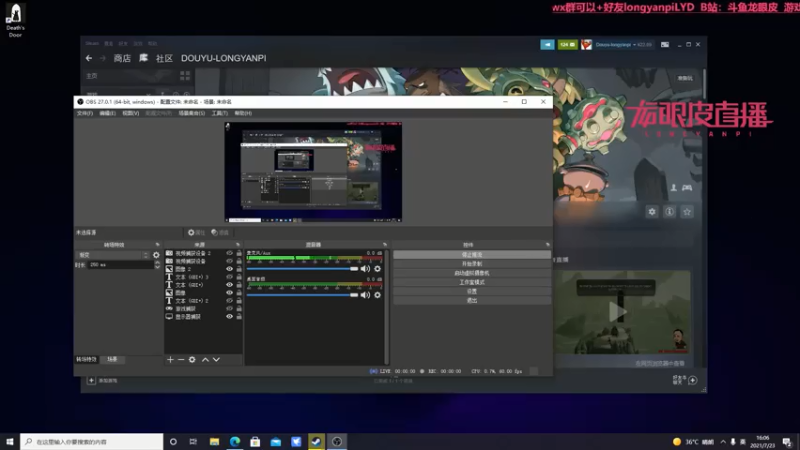Screen dimensions: 800x450
Task: Click 设置 button in controls
Action: [472, 291]
